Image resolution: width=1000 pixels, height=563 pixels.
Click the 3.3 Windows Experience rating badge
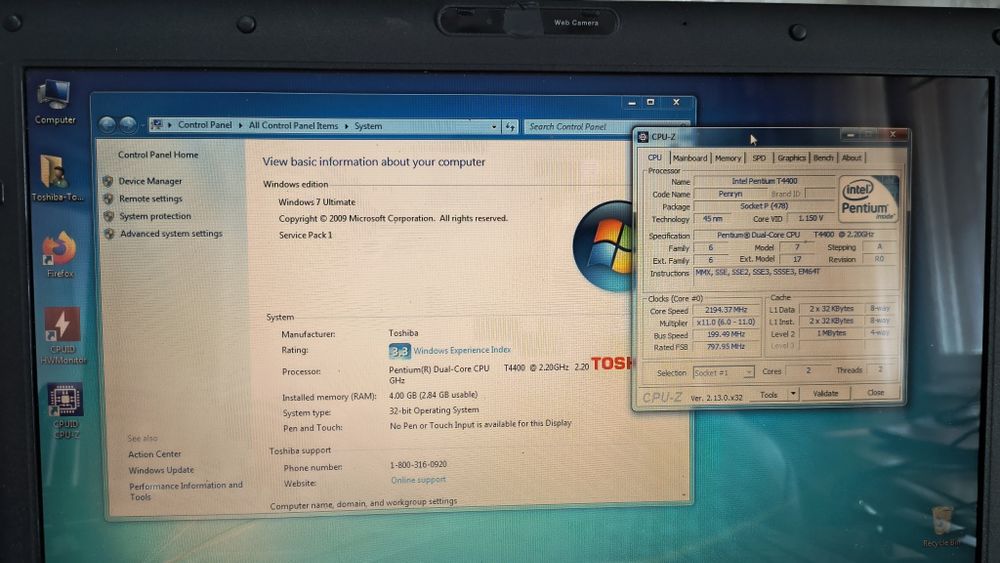coord(399,351)
